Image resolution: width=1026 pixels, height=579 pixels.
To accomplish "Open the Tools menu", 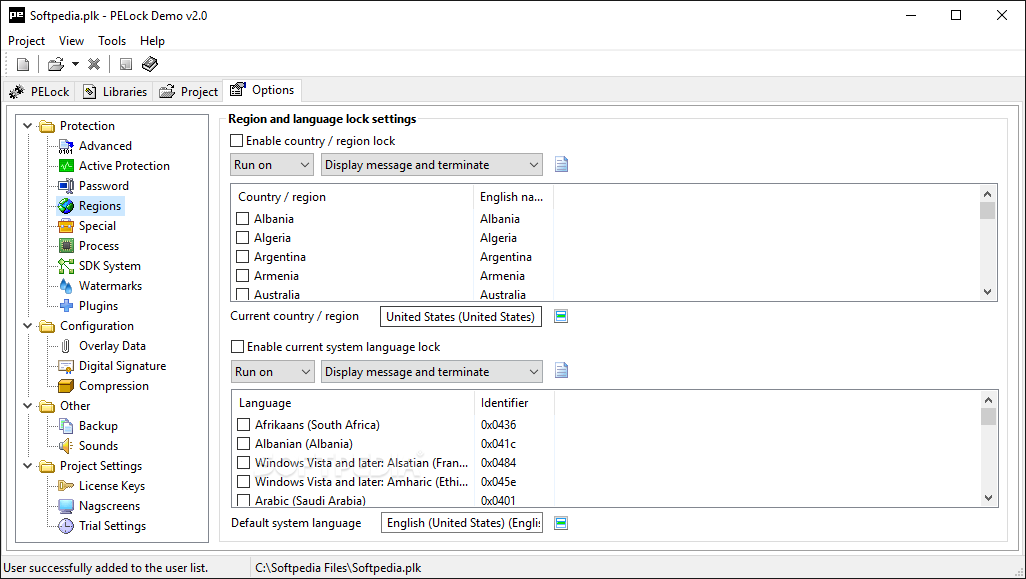I will click(x=112, y=41).
